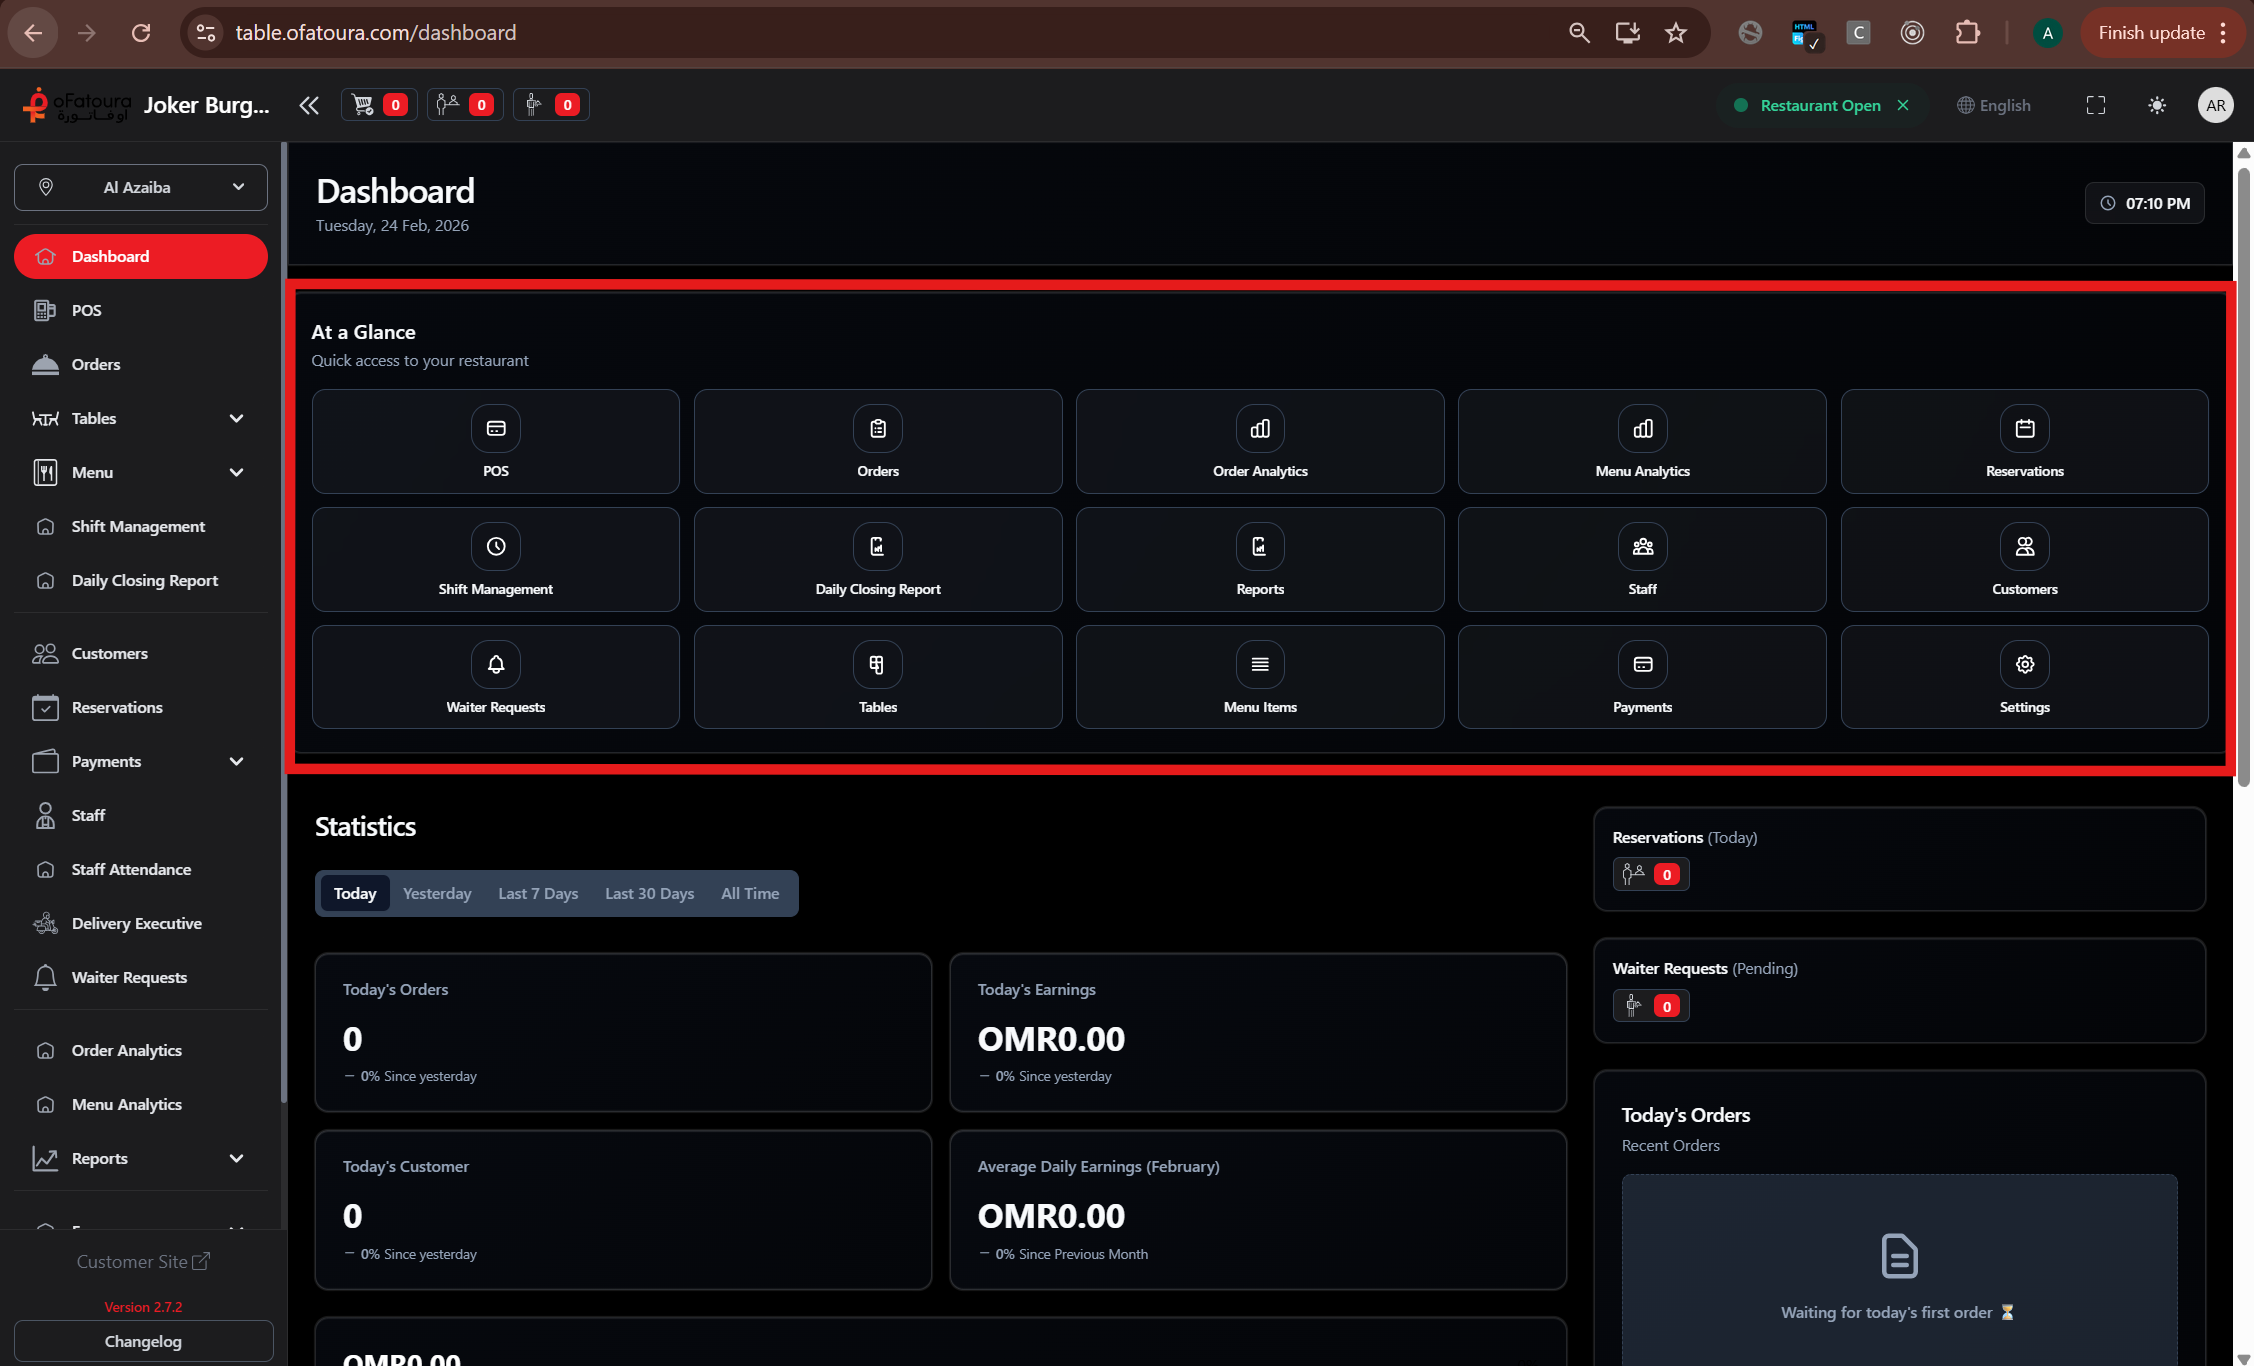Toggle fullscreen mode
2254x1366 pixels.
[x=2096, y=104]
